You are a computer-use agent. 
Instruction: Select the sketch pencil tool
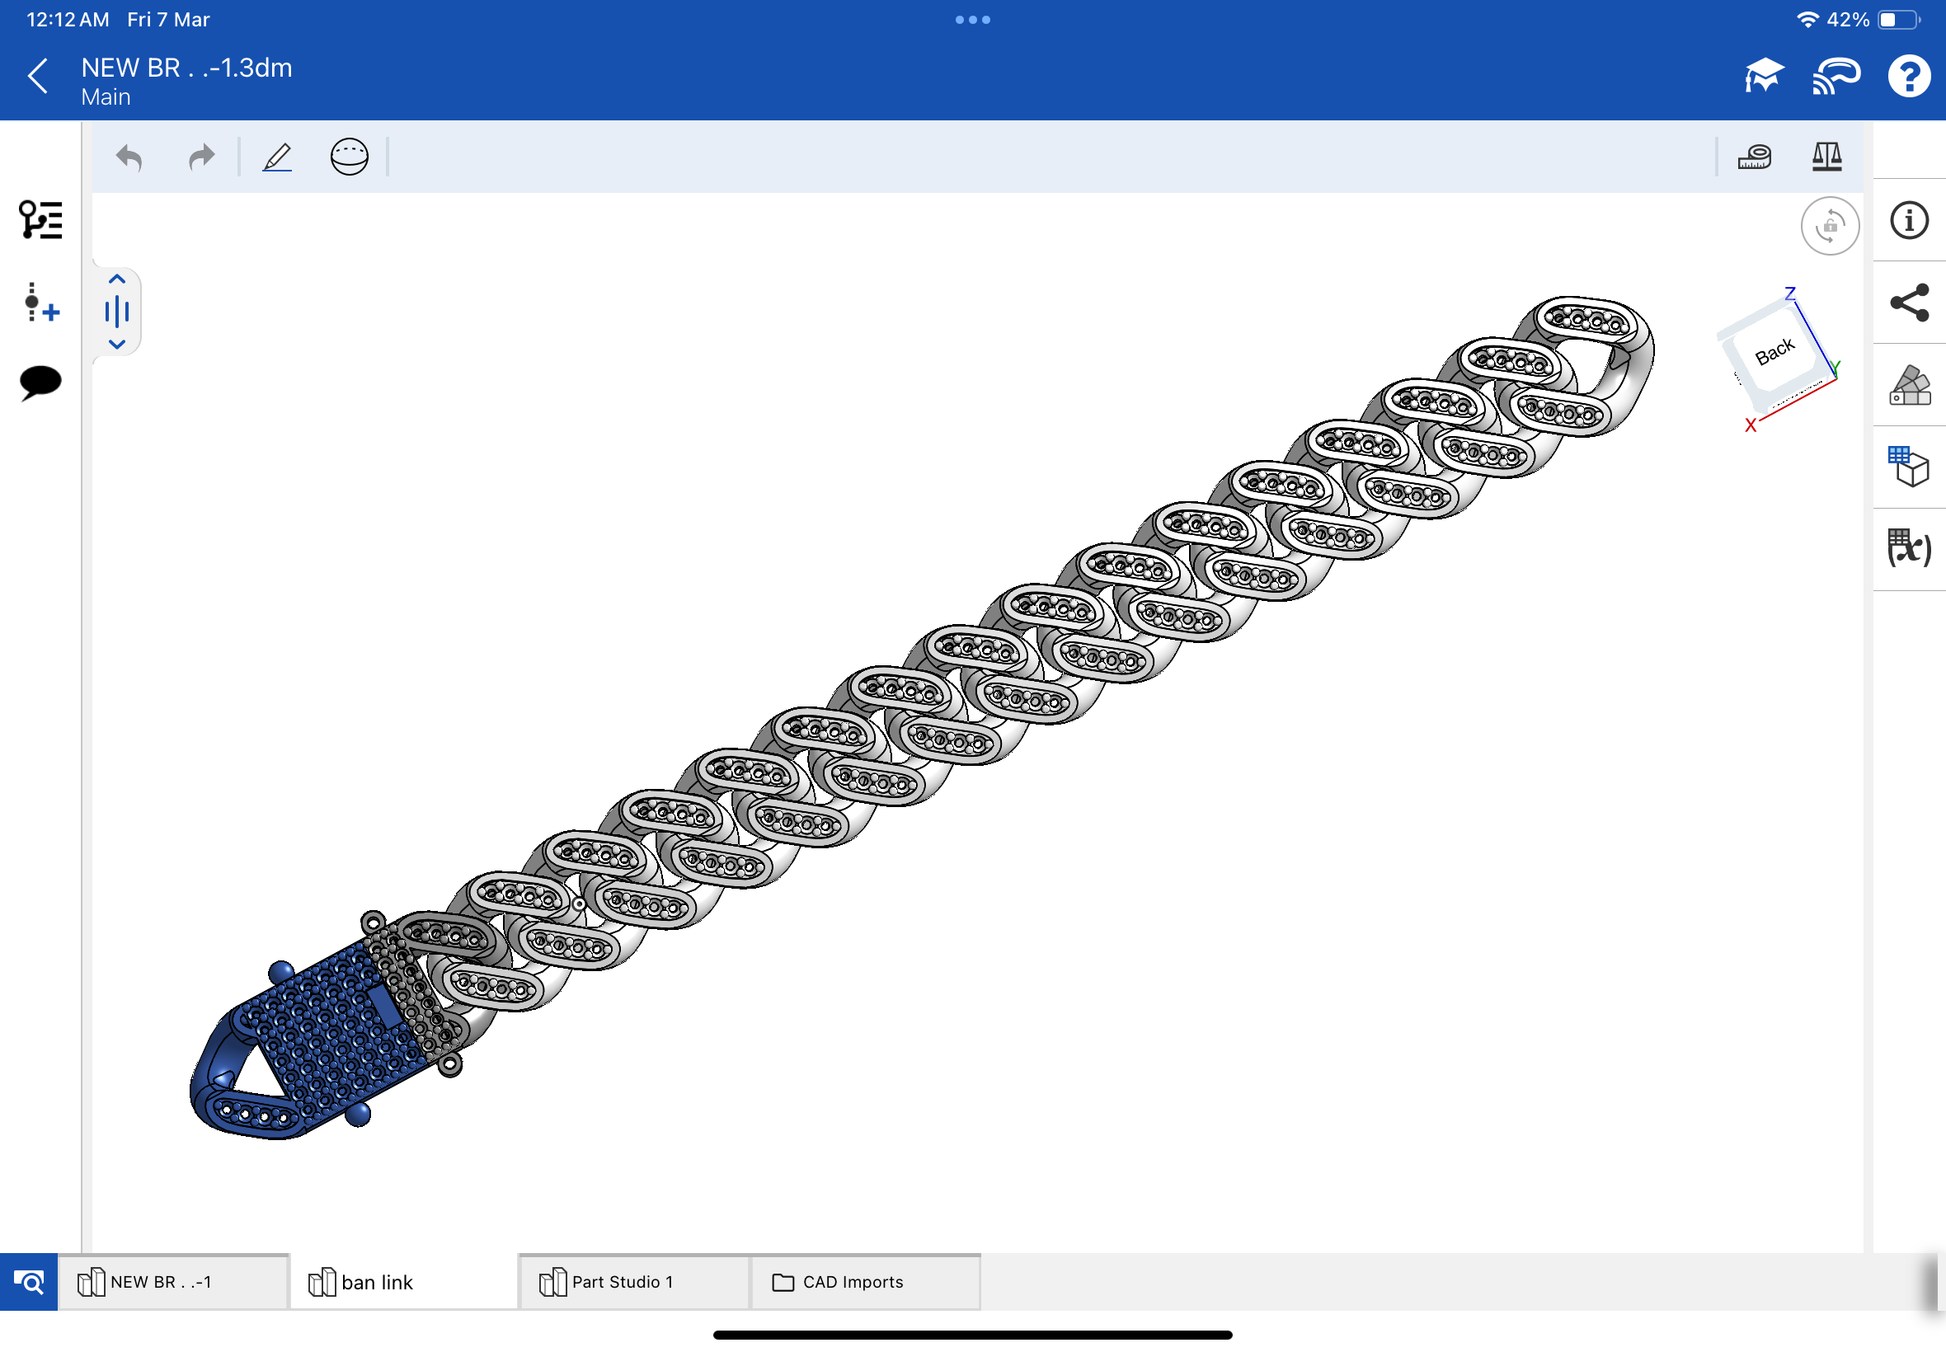(277, 157)
